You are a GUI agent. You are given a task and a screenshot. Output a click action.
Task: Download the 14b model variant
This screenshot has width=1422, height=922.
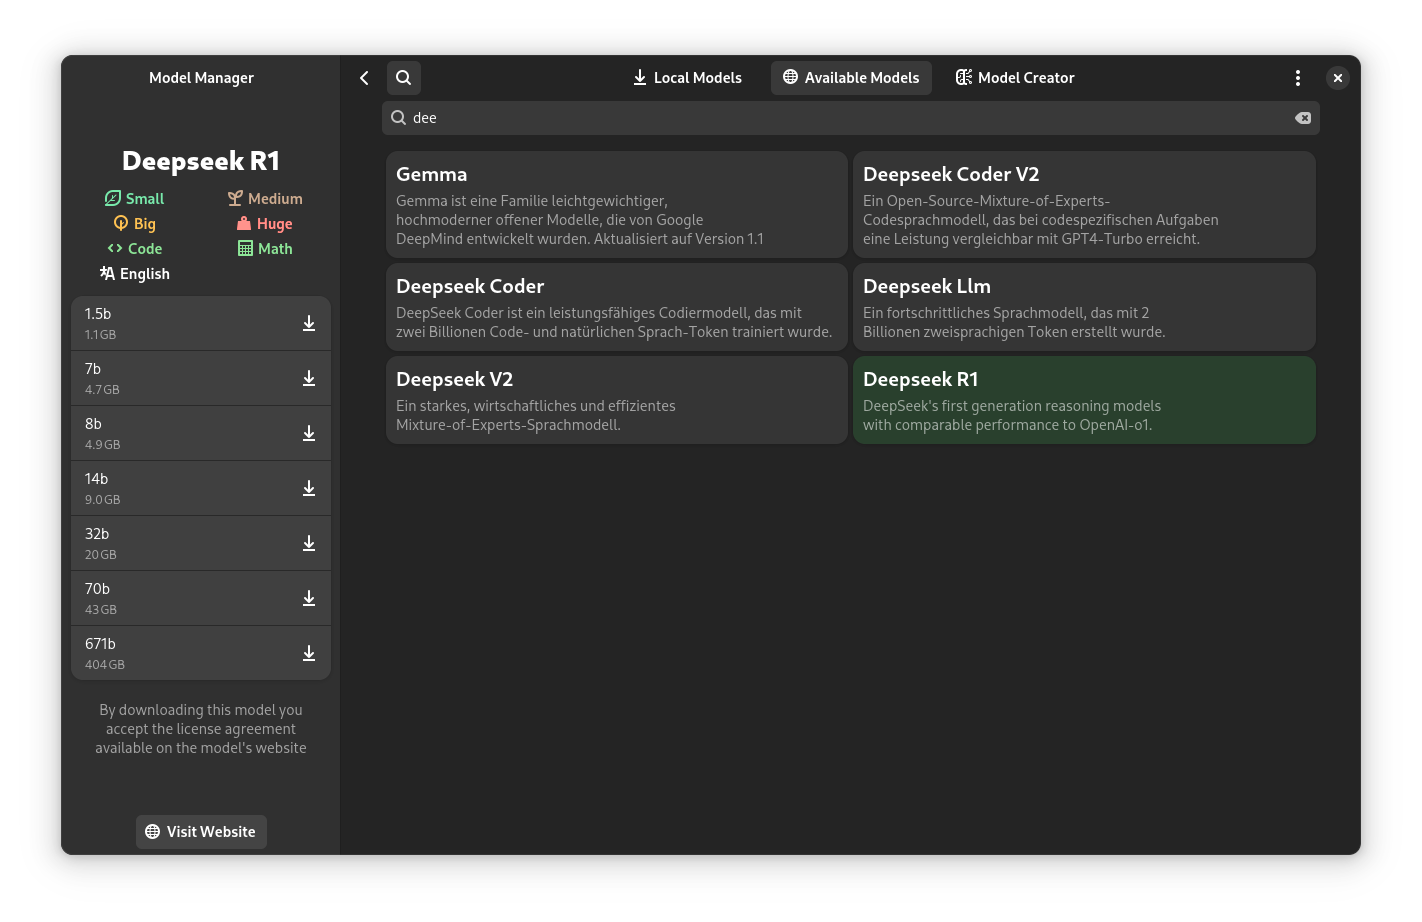coord(309,488)
